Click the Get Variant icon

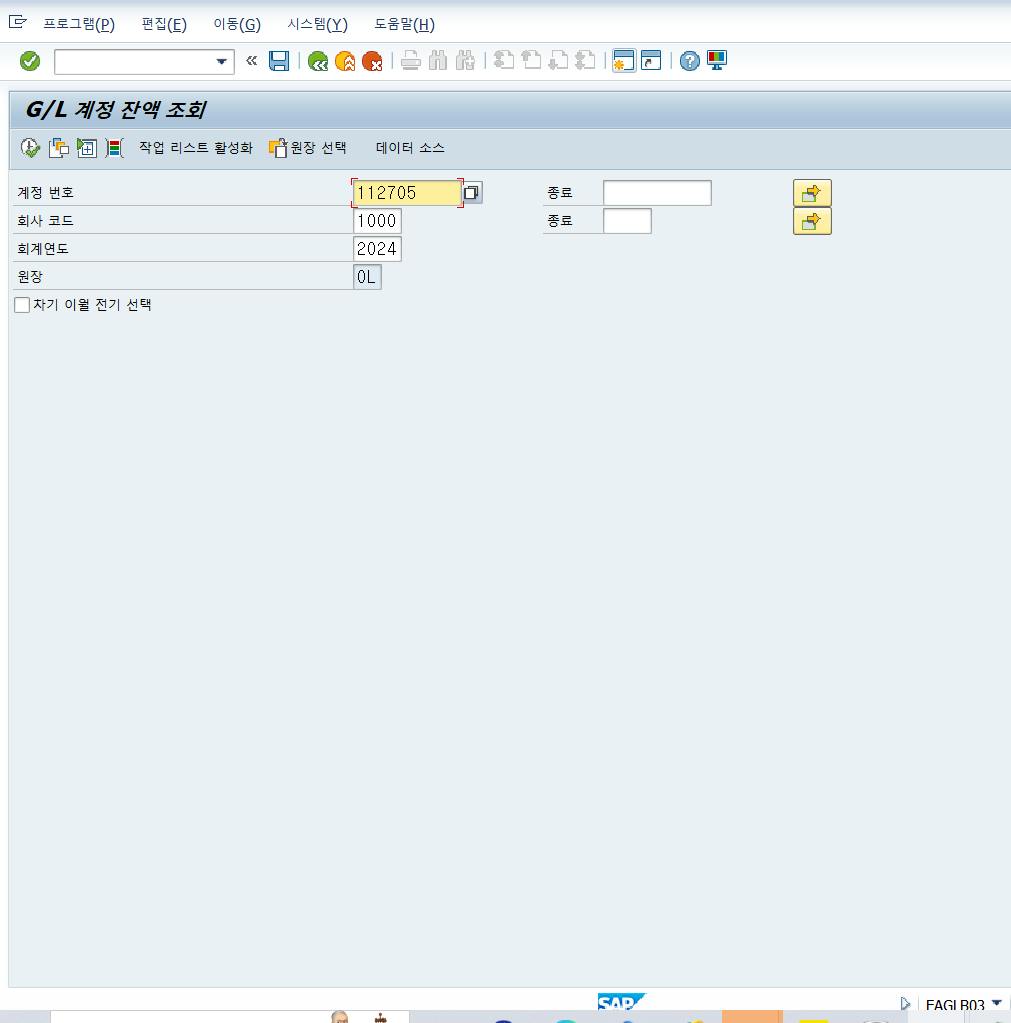pyautogui.click(x=59, y=148)
